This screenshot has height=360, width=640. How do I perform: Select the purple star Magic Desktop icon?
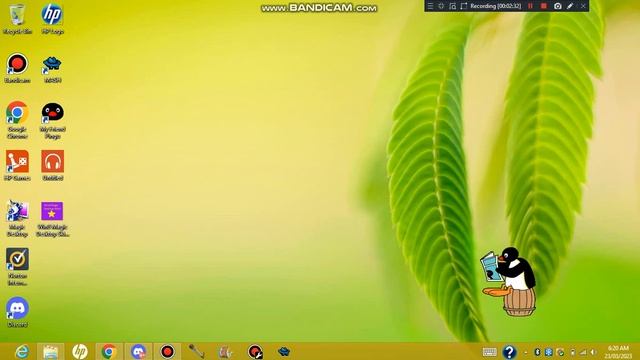point(53,218)
